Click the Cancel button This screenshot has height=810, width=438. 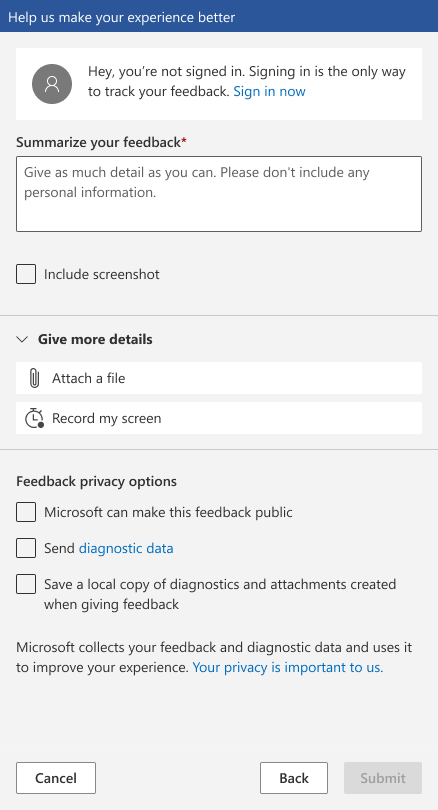(56, 778)
